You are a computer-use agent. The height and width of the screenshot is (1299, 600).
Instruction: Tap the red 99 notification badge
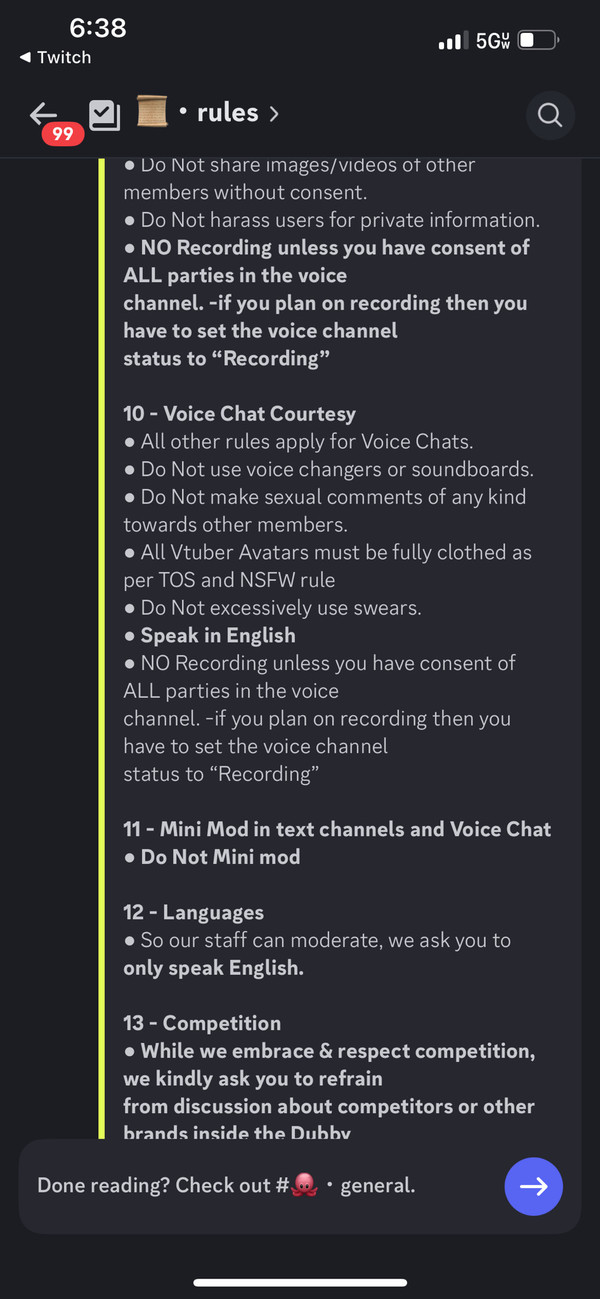tap(63, 134)
